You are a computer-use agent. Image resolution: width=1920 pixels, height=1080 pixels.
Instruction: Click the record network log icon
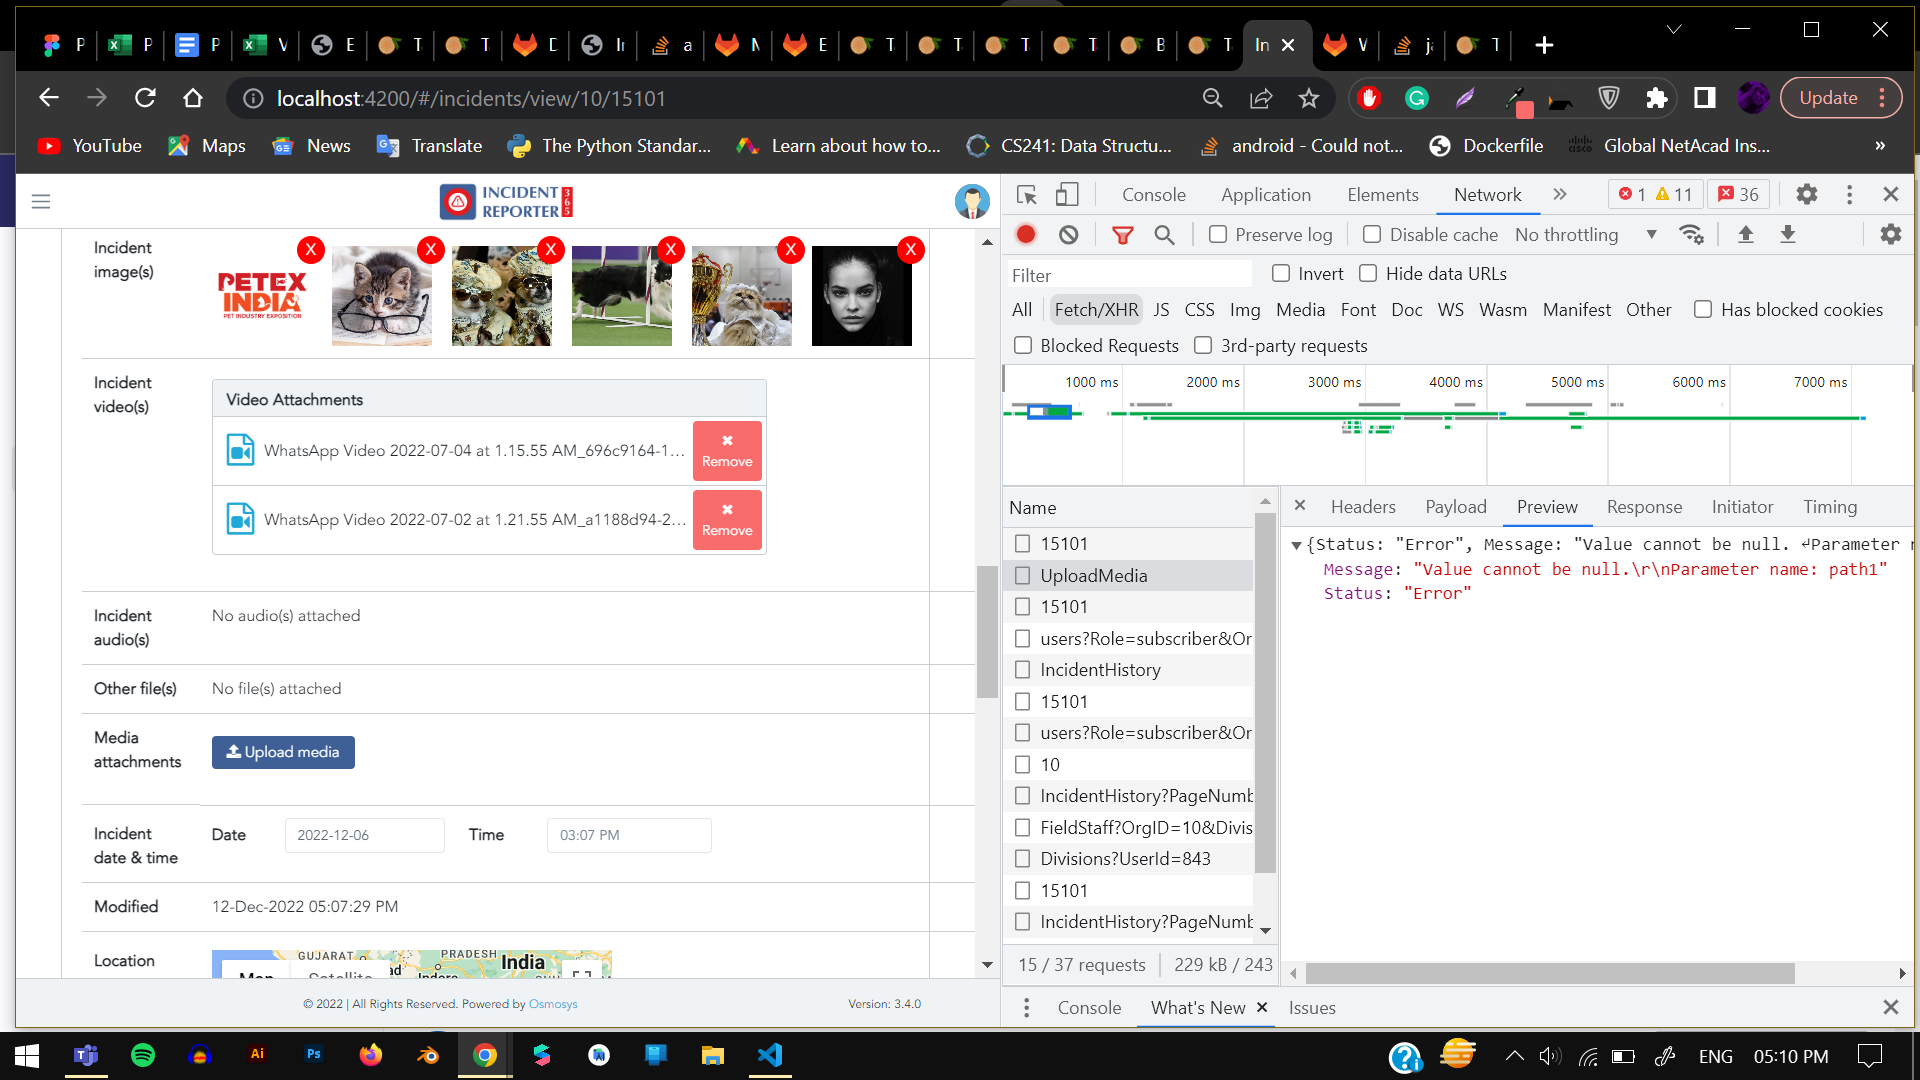1026,234
